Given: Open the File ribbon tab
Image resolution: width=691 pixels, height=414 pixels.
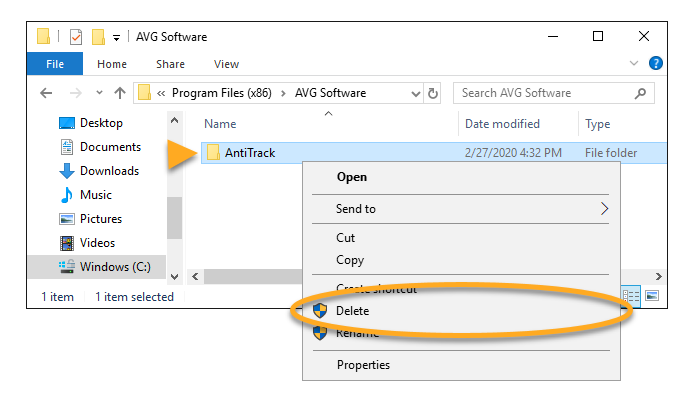Looking at the screenshot, I should (x=55, y=64).
